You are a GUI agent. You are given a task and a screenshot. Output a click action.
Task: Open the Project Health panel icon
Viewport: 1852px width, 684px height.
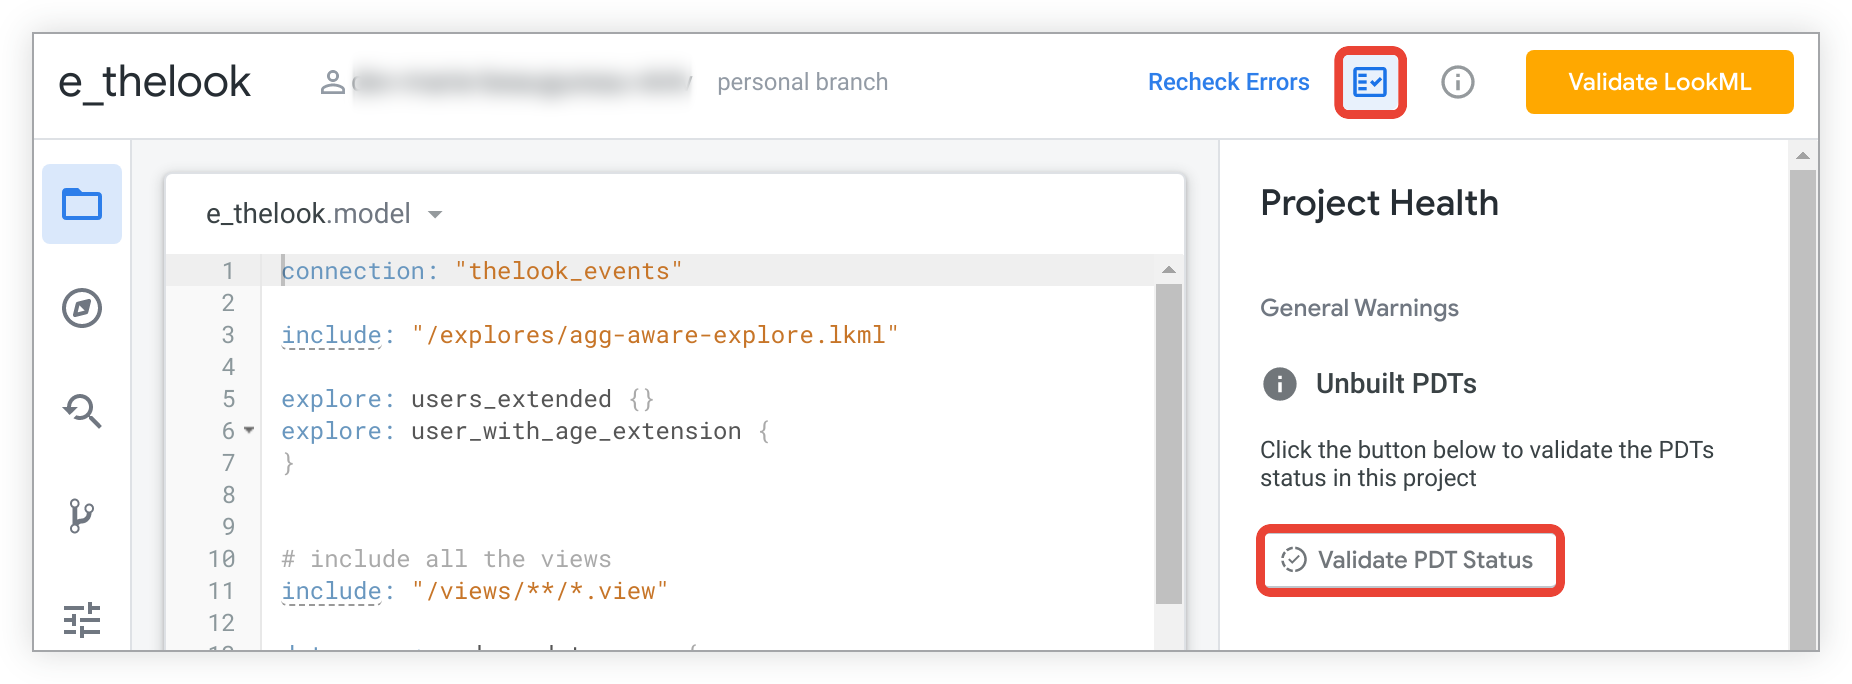pyautogui.click(x=1370, y=82)
